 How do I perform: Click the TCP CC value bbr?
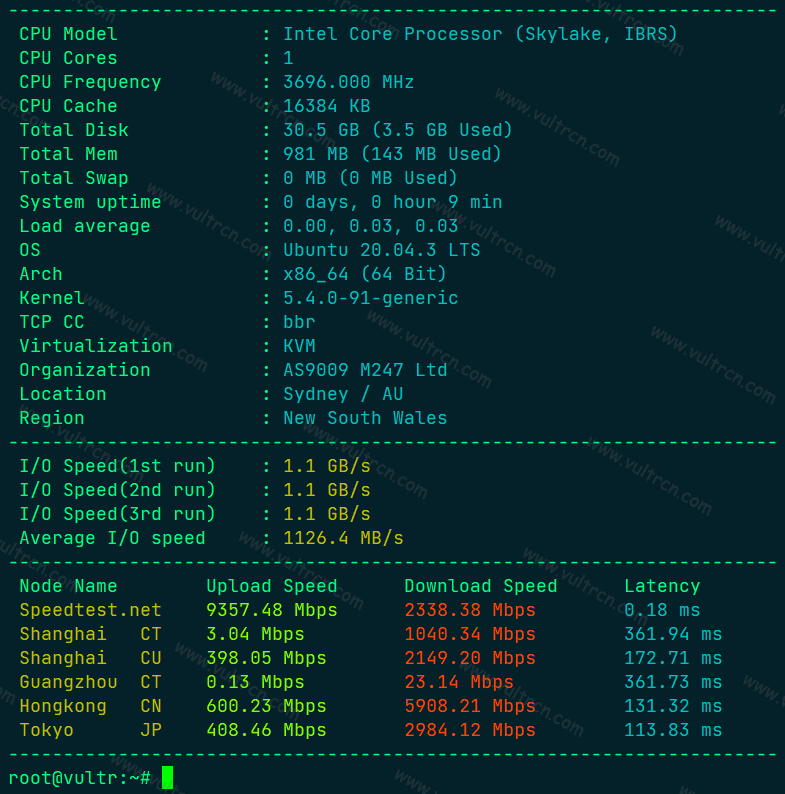[x=299, y=322]
